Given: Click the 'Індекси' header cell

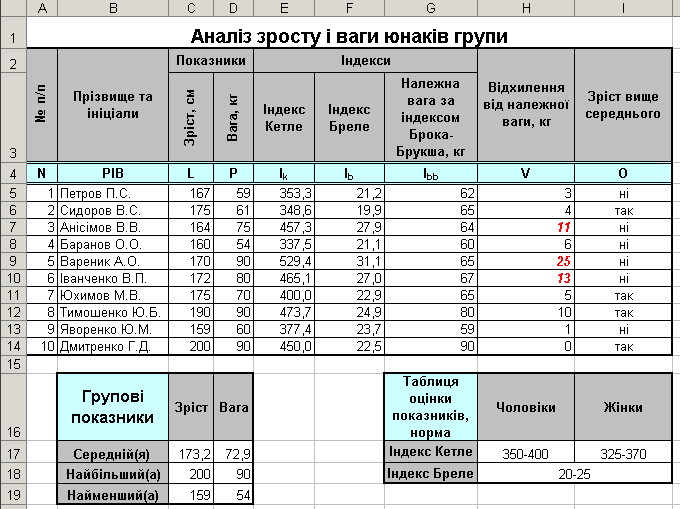Looking at the screenshot, I should (x=366, y=61).
